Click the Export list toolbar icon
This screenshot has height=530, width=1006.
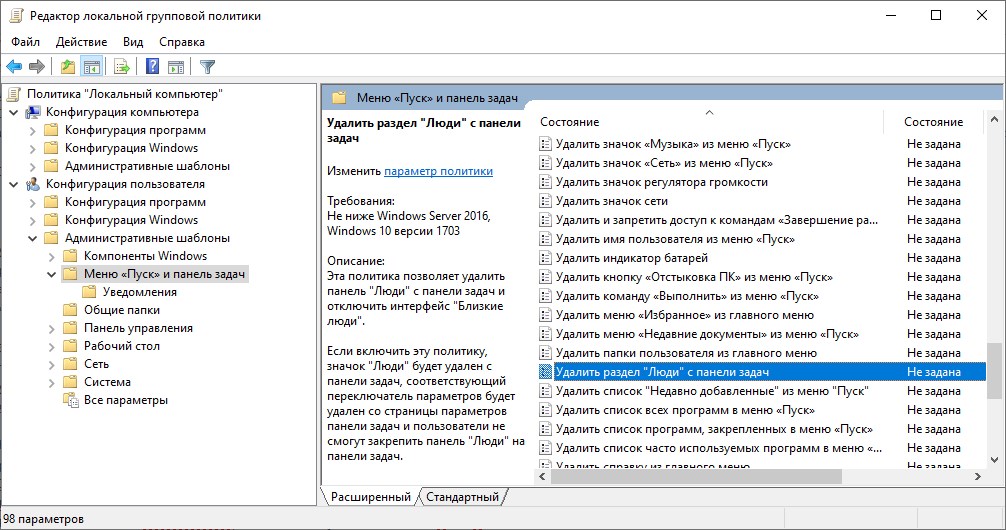click(x=122, y=67)
